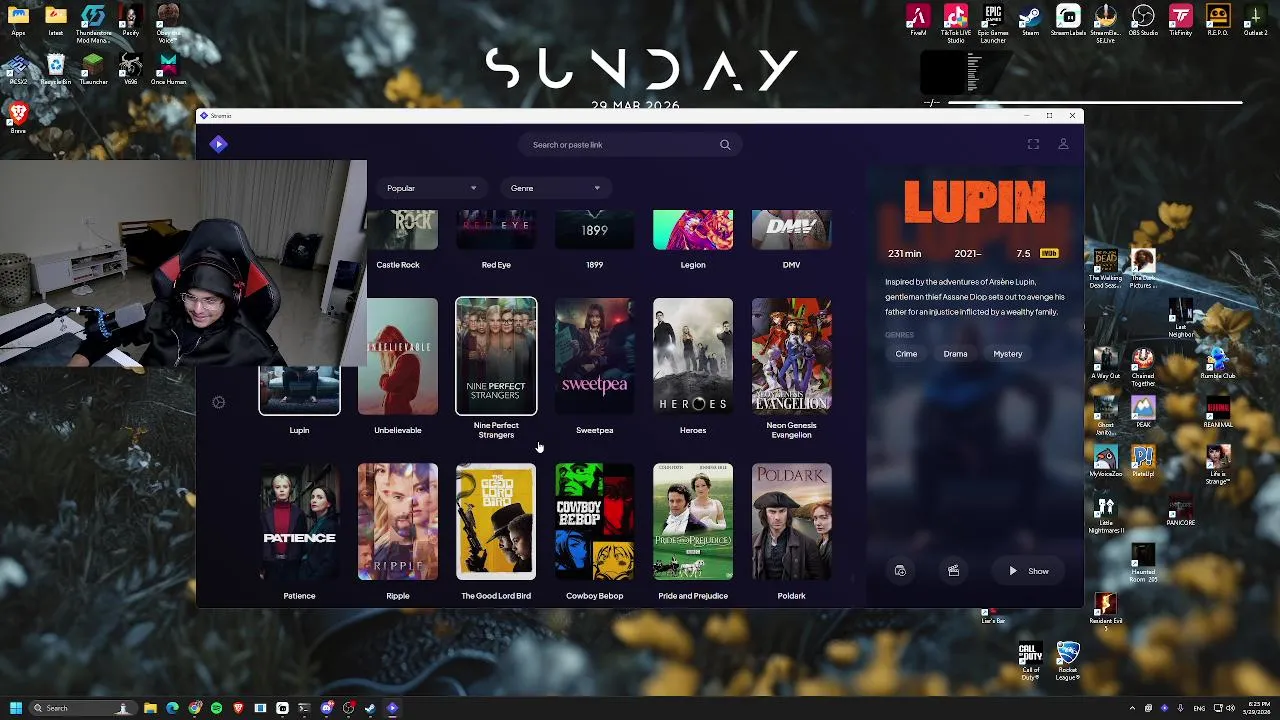
Task: Open the Recycle Bin desktop icon
Action: click(x=56, y=70)
